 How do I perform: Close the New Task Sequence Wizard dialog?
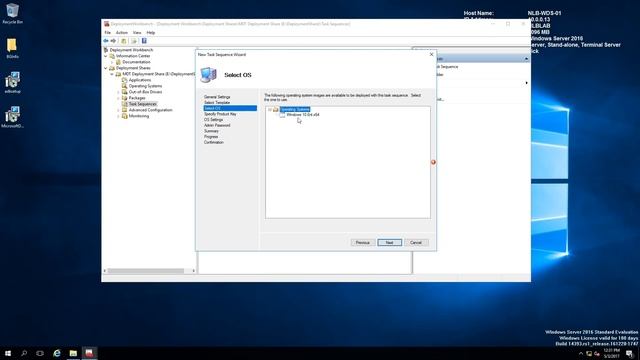431,54
